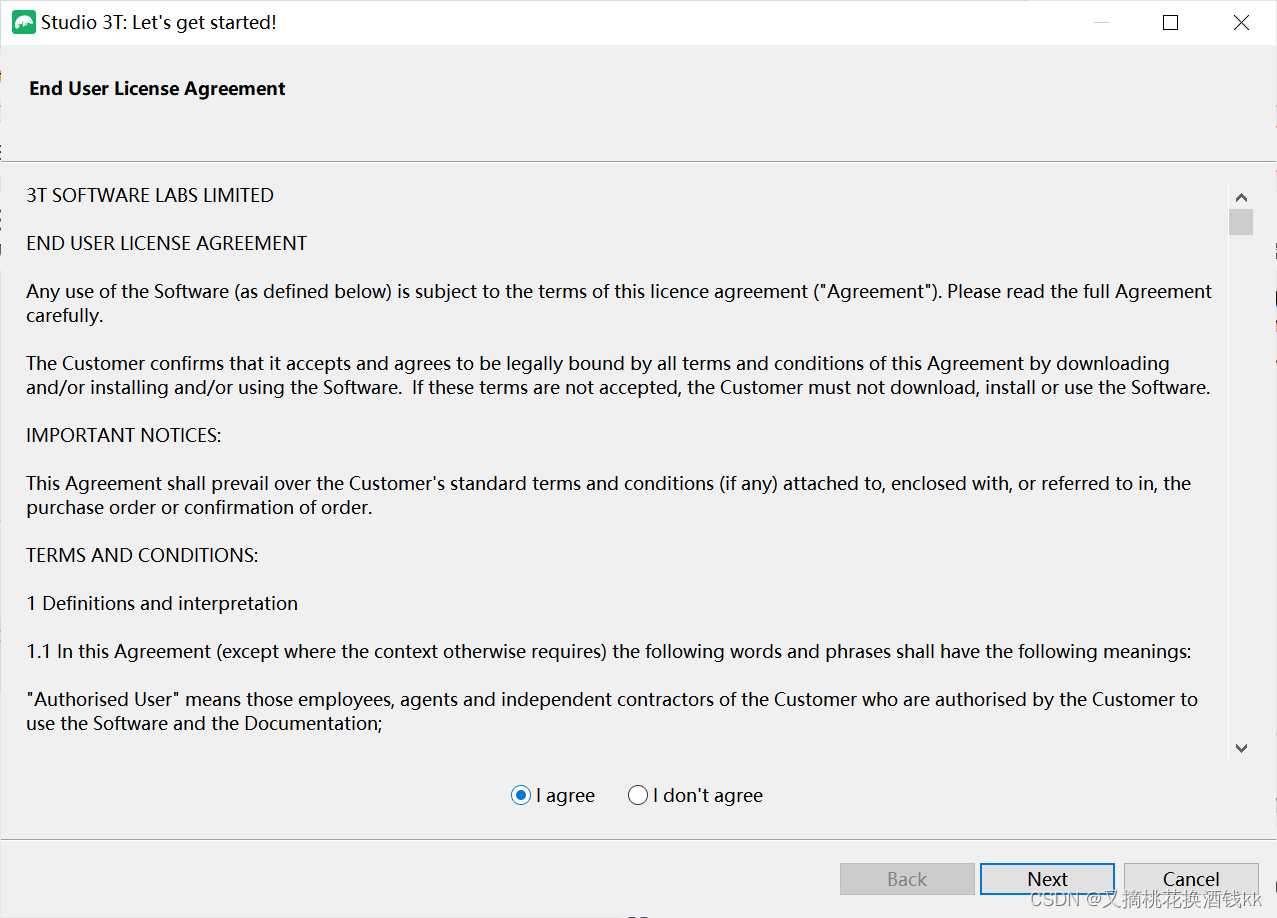Image resolution: width=1277 pixels, height=918 pixels.
Task: Close the Studio 3T setup window
Action: point(1241,22)
